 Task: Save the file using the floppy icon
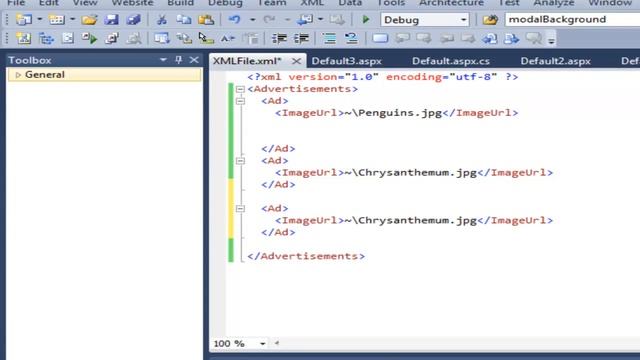[111, 20]
